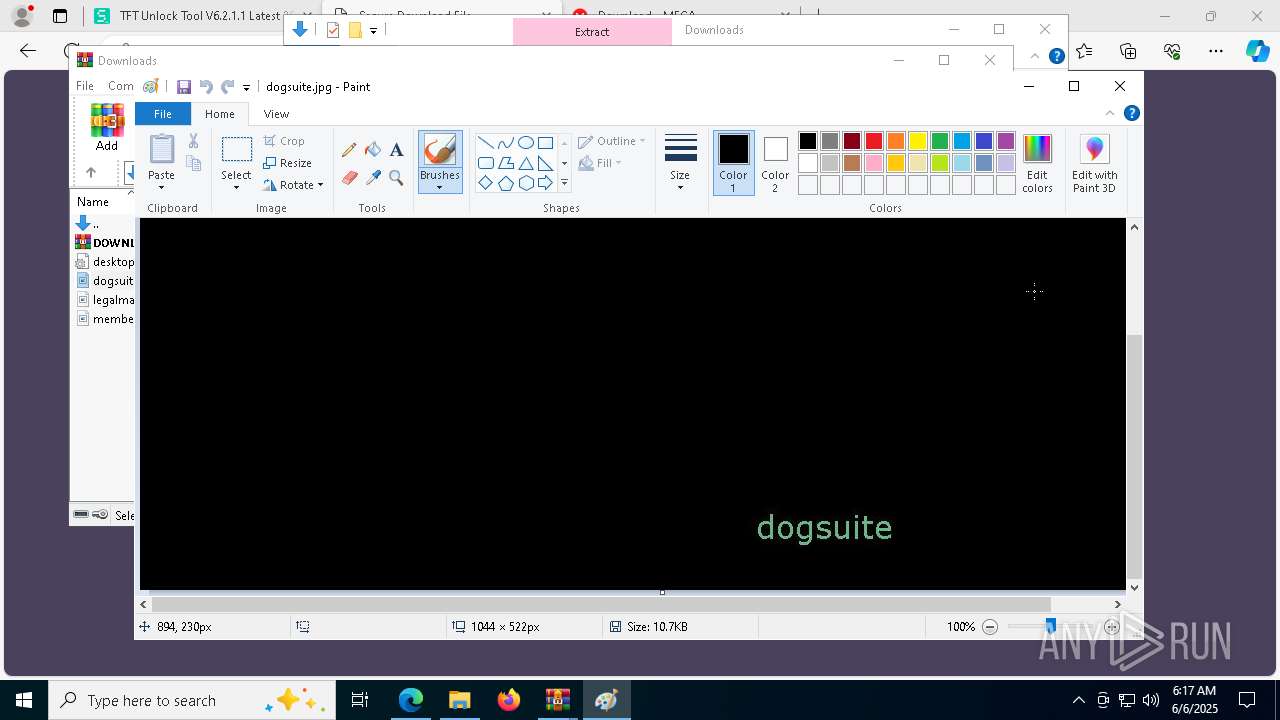Click the Redo arrow in title bar
This screenshot has height=720, width=1280.
click(227, 87)
